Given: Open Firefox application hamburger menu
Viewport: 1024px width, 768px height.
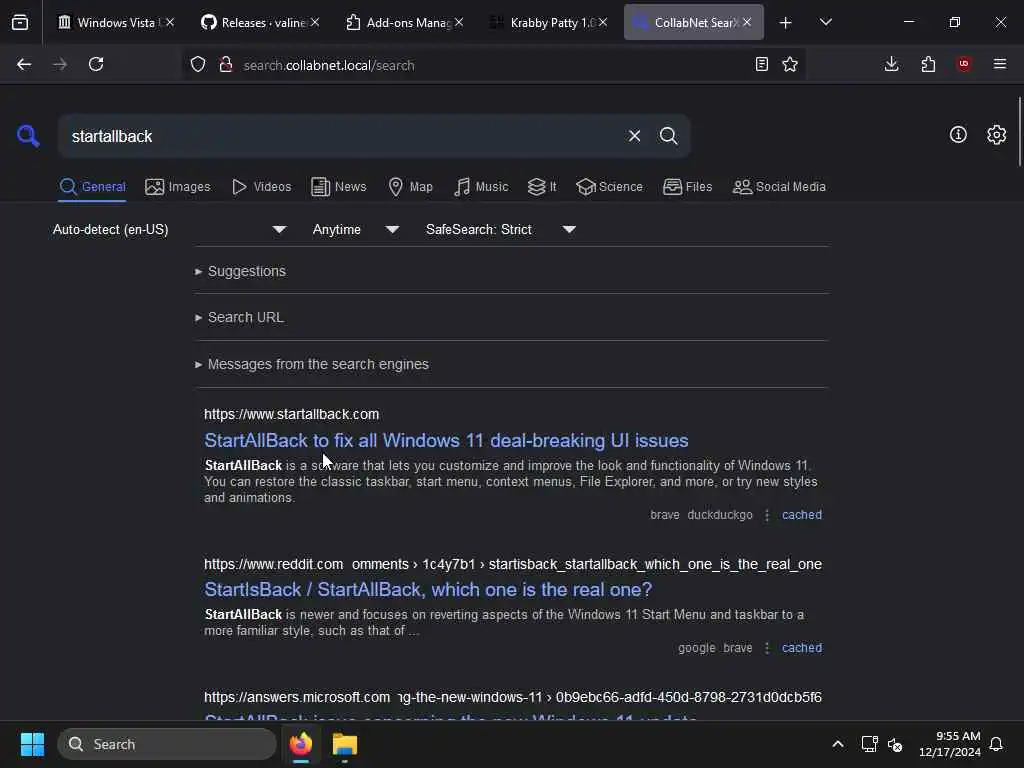Looking at the screenshot, I should (1000, 64).
